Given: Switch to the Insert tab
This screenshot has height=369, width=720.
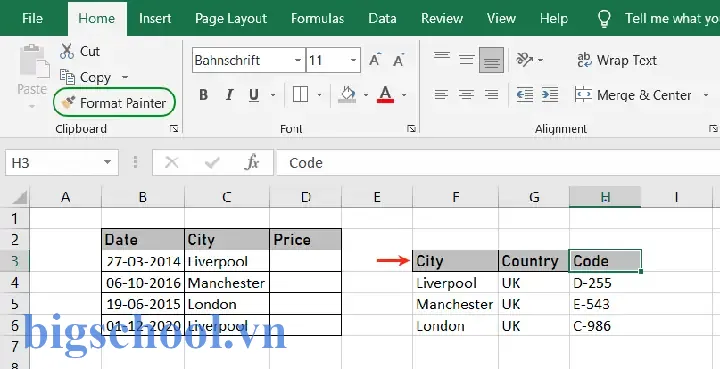Looking at the screenshot, I should [155, 18].
